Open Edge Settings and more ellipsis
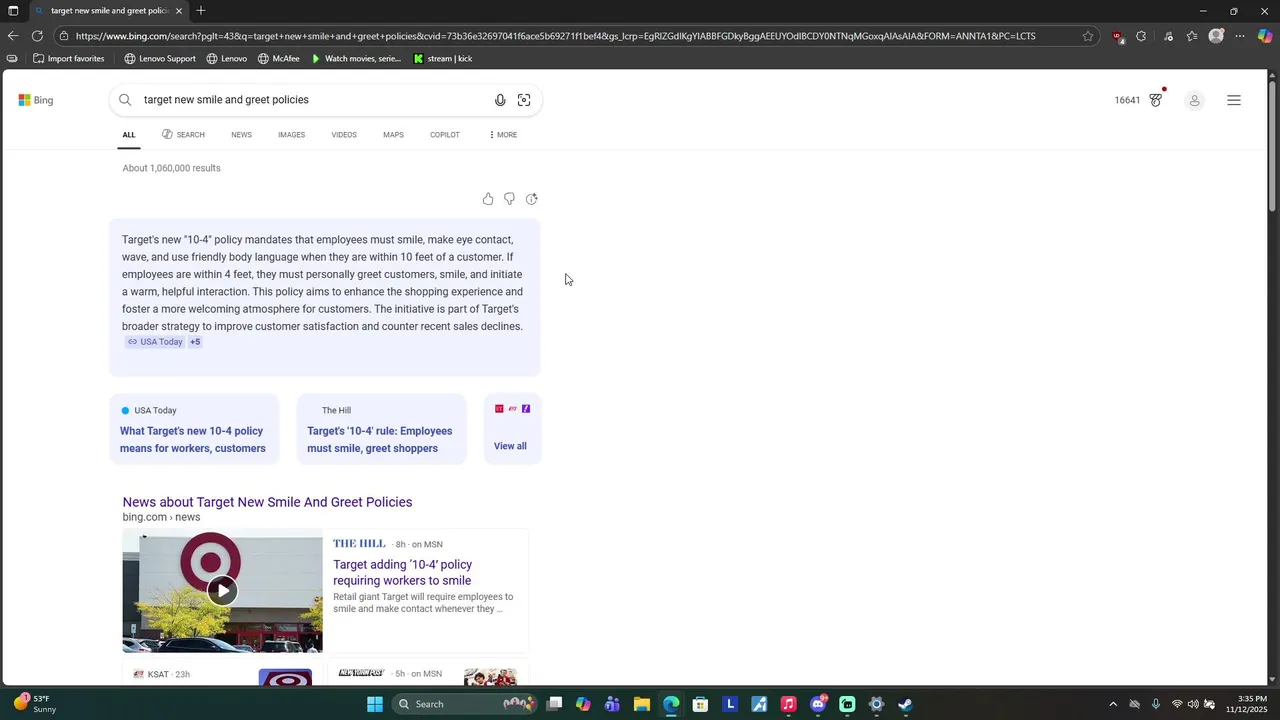 (x=1240, y=36)
